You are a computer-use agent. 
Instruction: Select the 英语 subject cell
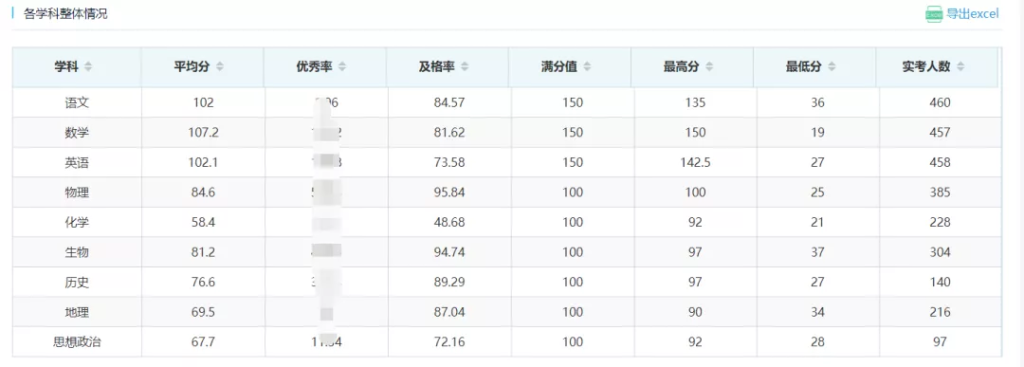(x=77, y=163)
